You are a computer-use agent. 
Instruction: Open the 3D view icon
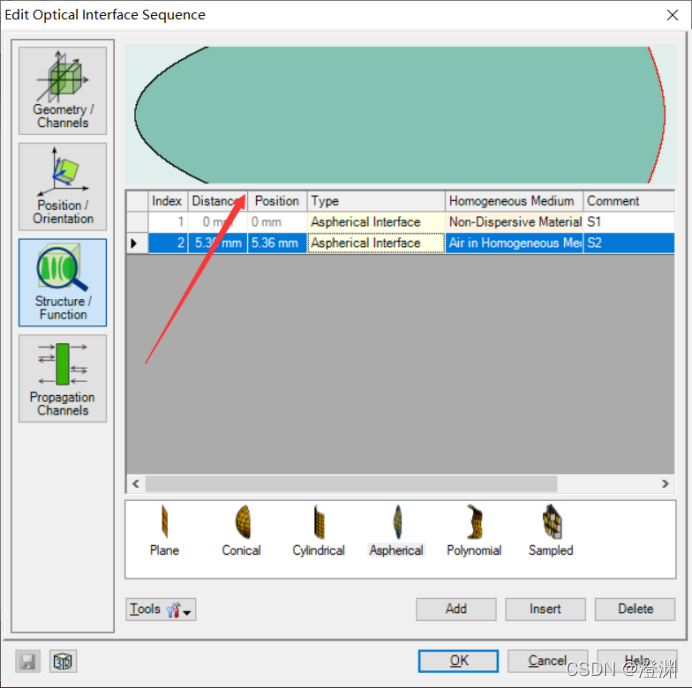tap(63, 661)
